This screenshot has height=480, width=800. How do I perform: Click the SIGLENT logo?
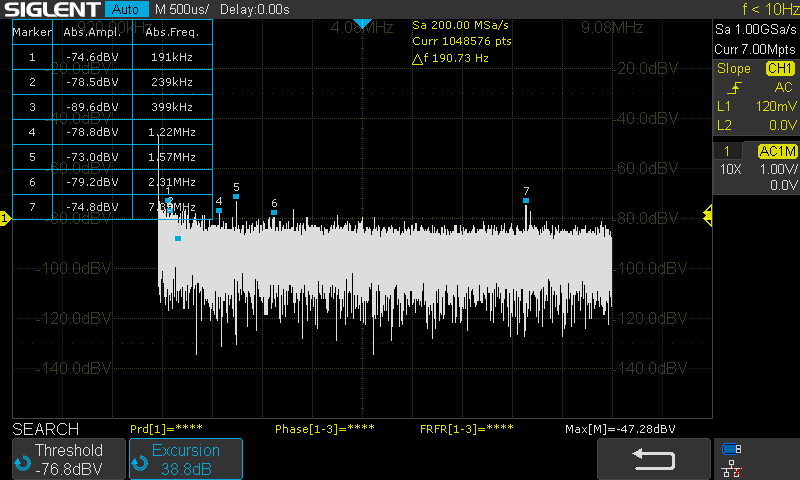tap(53, 9)
